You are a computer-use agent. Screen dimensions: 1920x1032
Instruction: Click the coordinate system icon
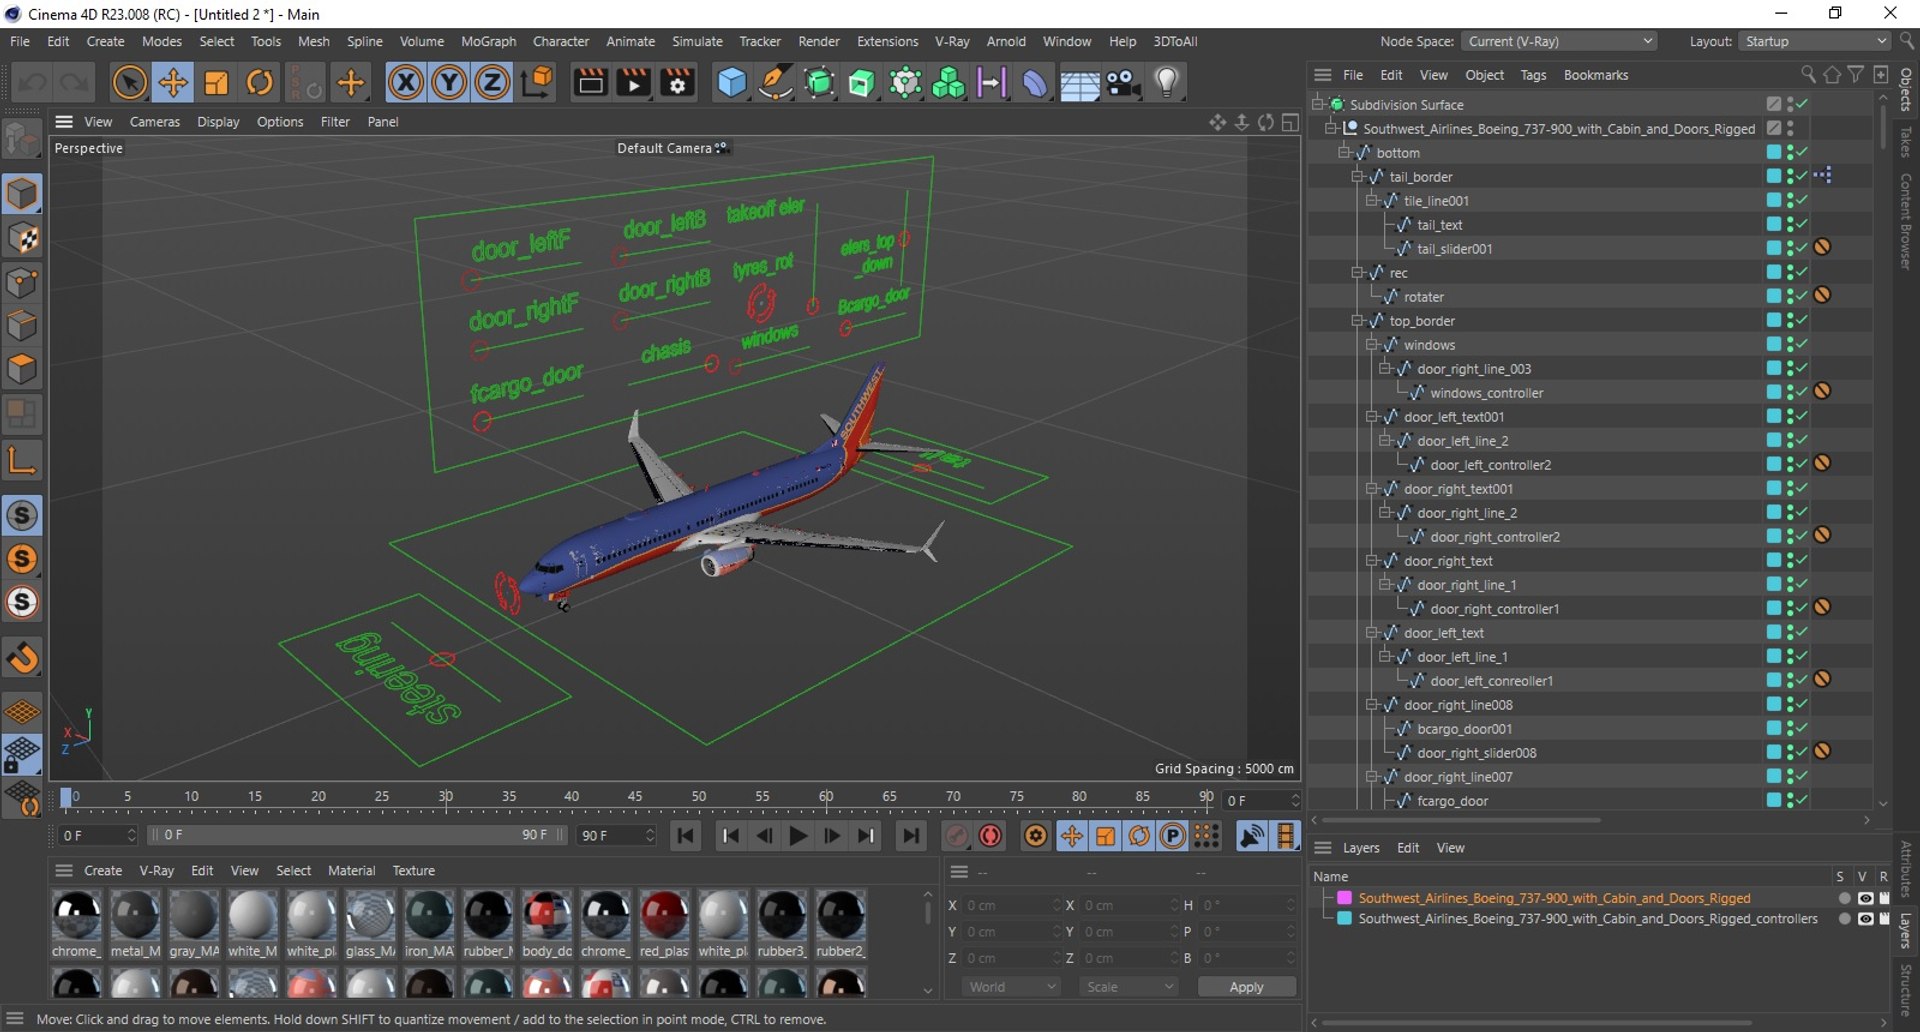coord(537,82)
